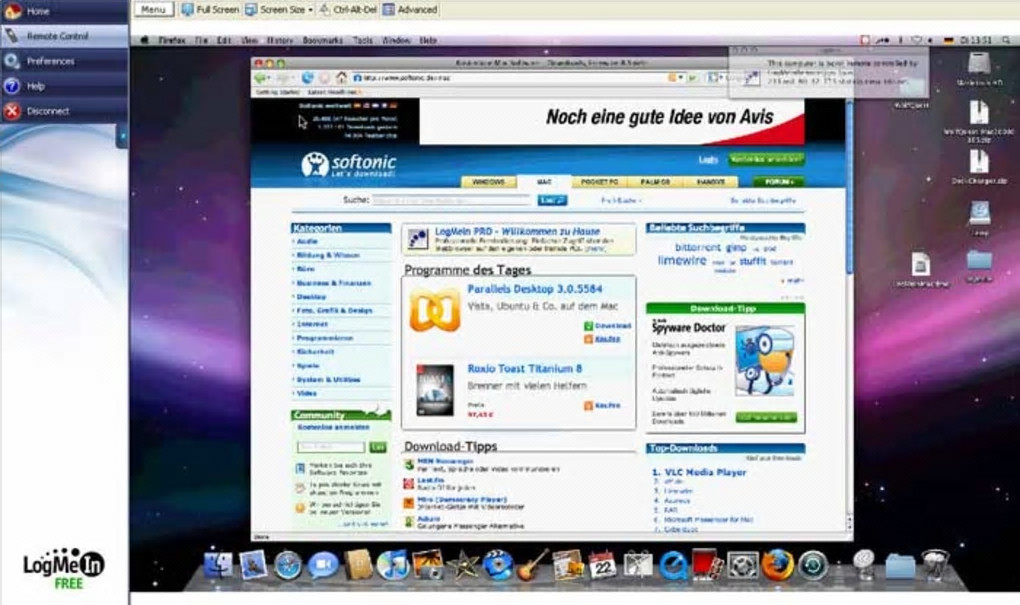This screenshot has height=605, width=1020.
Task: Click the Parallels Desktop icon
Action: tap(435, 310)
